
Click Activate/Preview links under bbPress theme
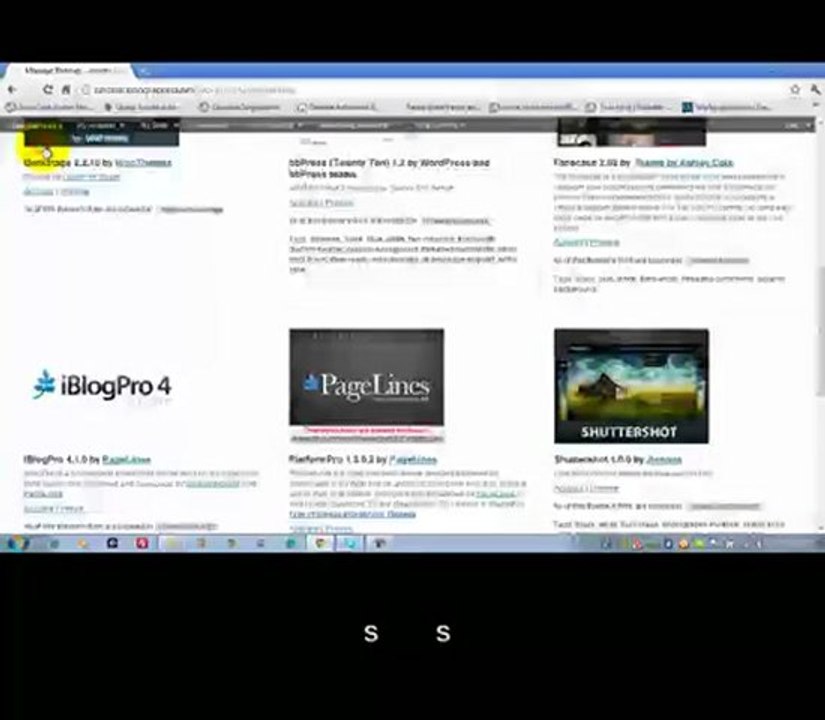(321, 203)
